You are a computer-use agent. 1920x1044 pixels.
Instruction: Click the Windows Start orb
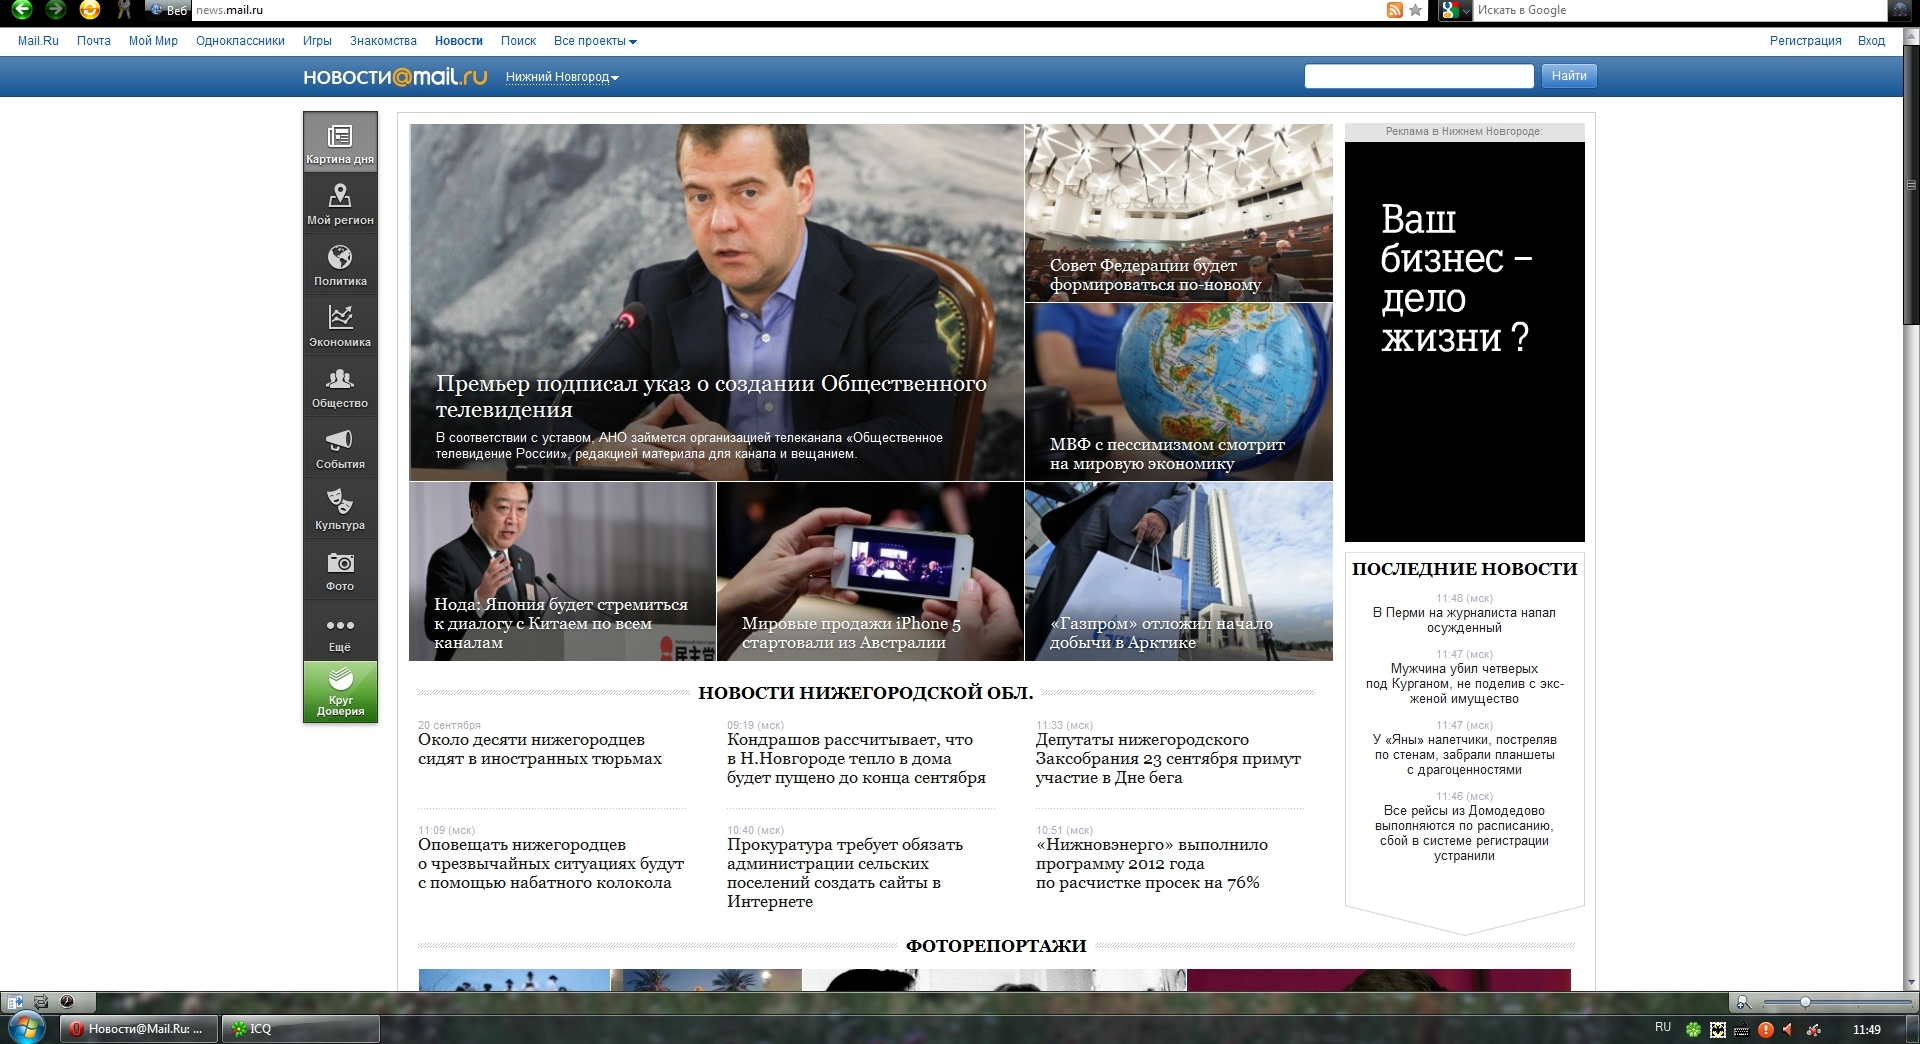pos(25,1027)
